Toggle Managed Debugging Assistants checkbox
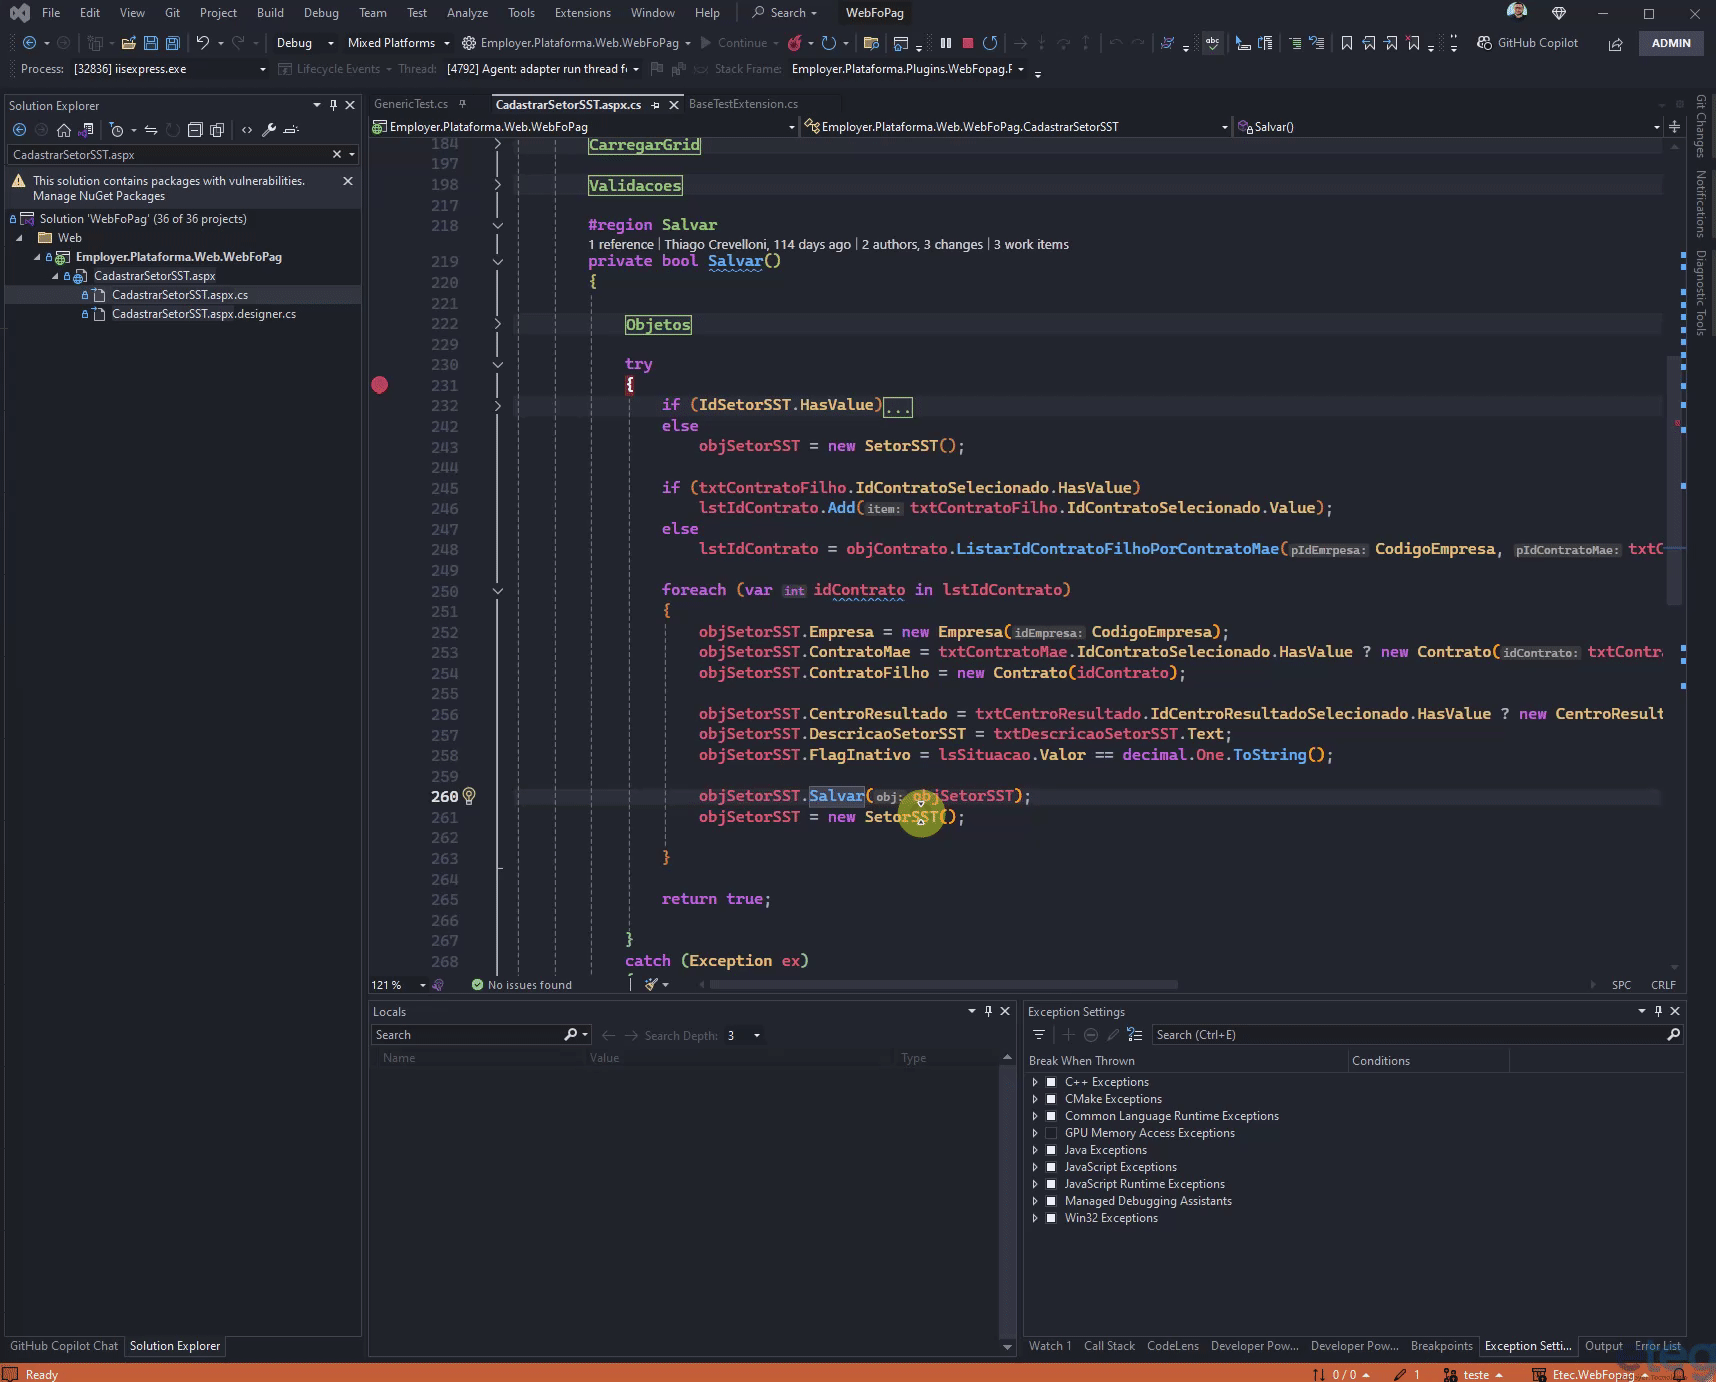1716x1382 pixels. click(x=1051, y=1201)
